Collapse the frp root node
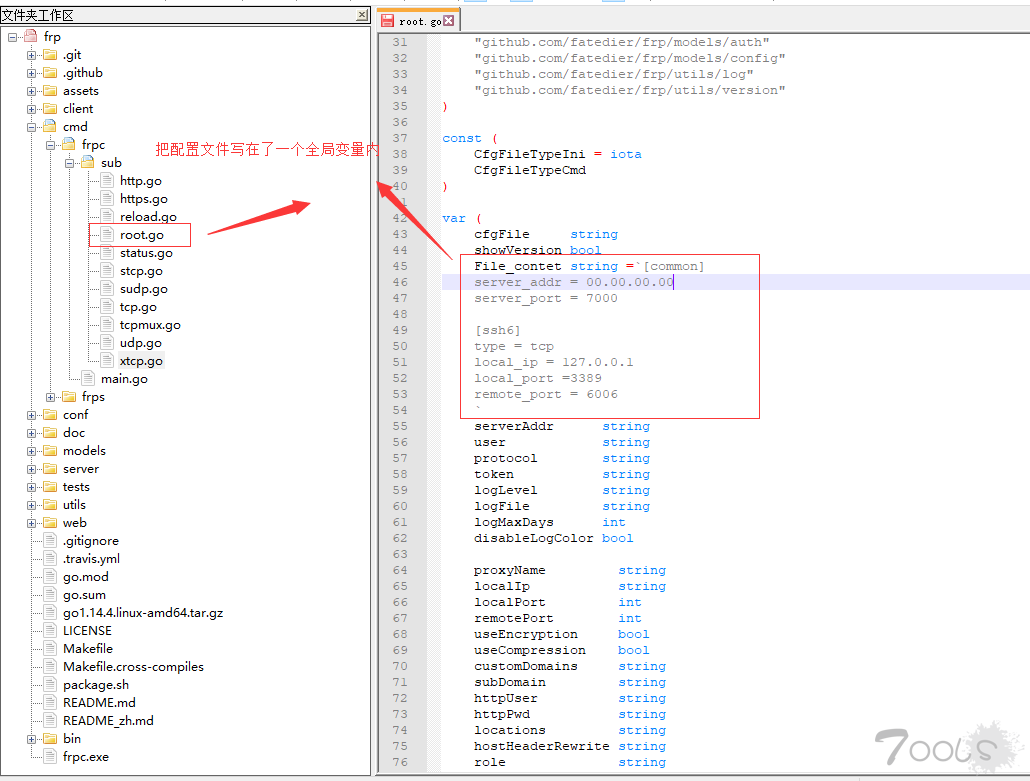 (x=12, y=37)
